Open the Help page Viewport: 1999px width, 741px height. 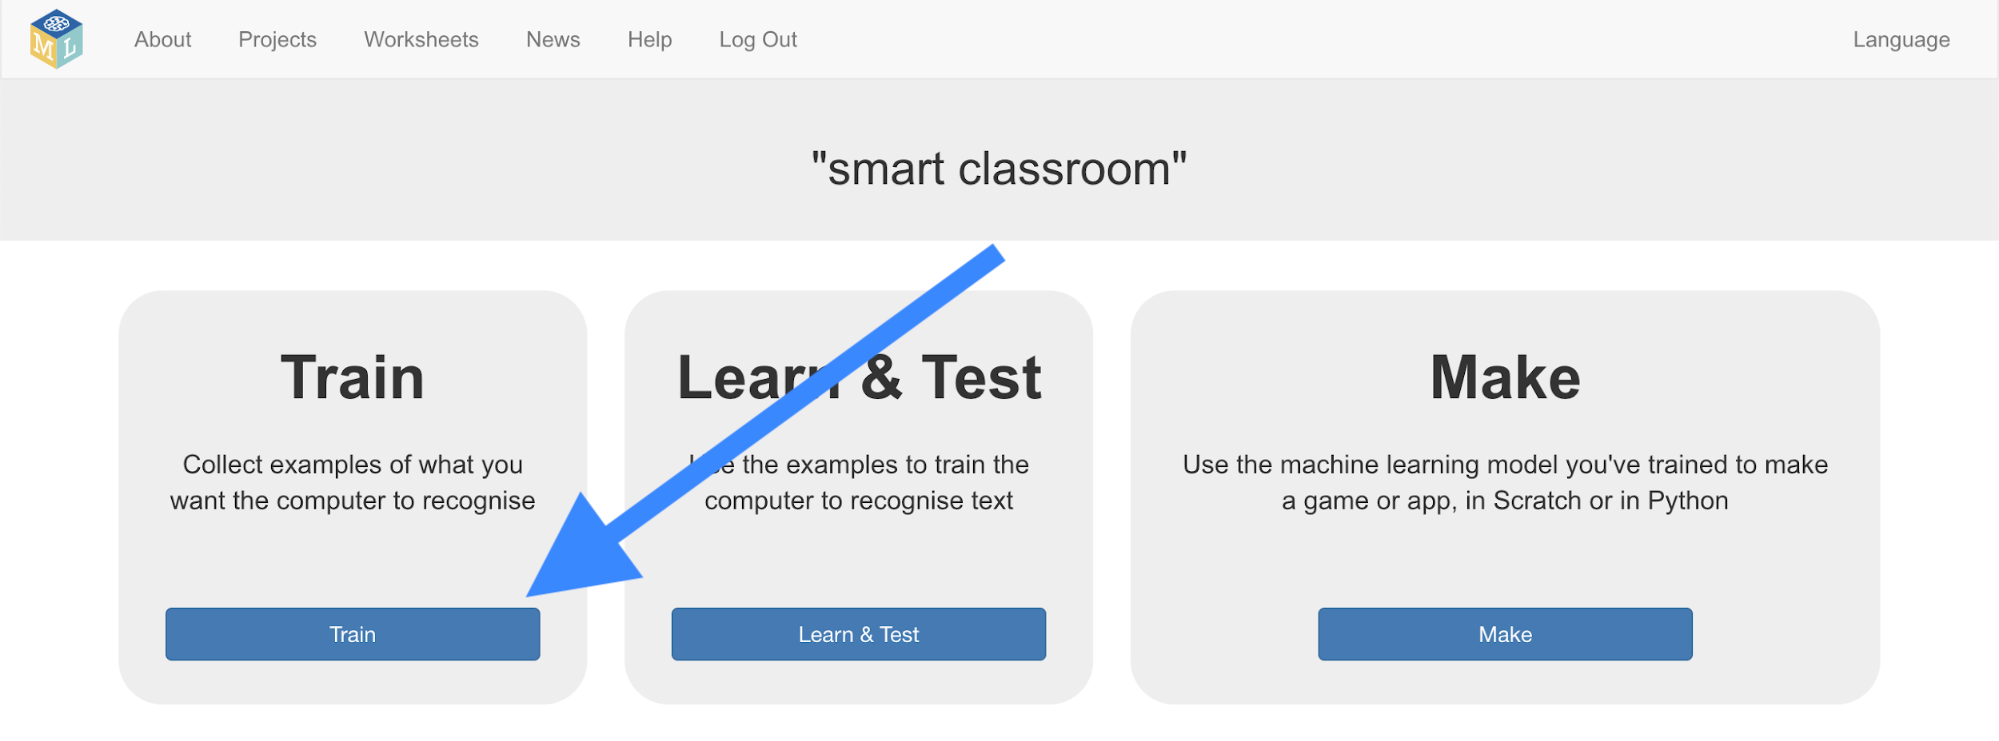649,39
